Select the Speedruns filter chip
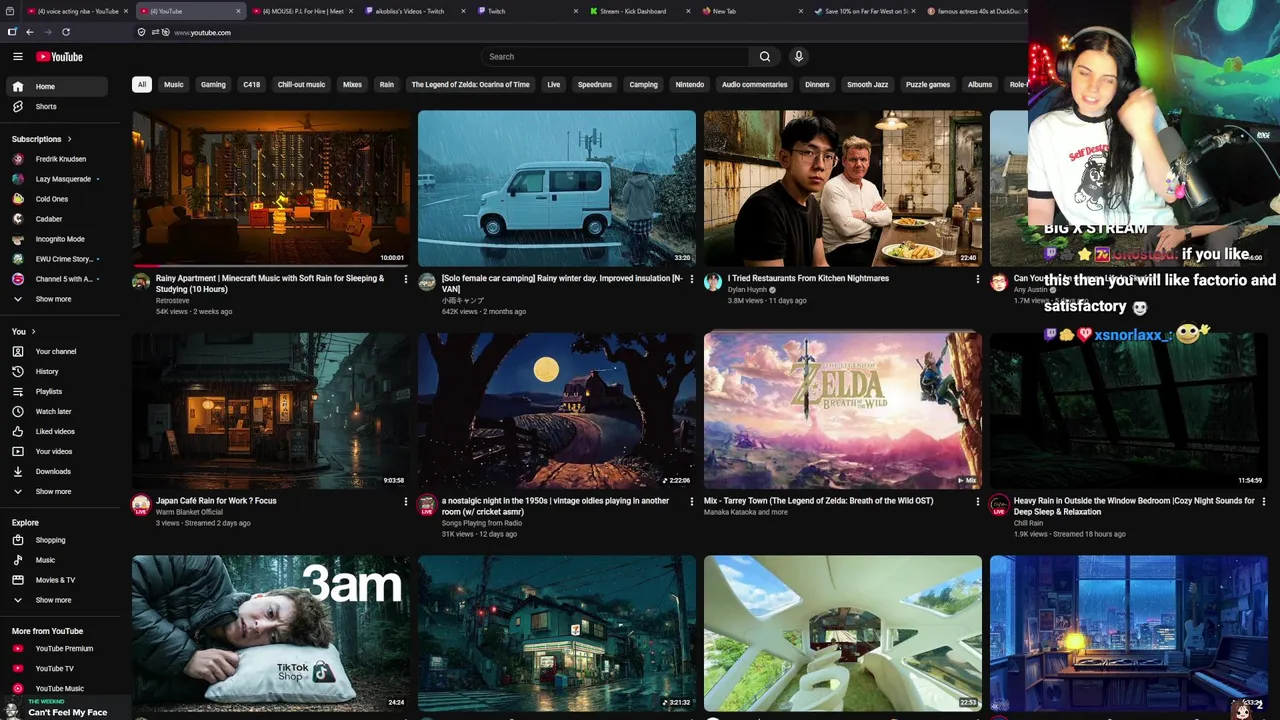The width and height of the screenshot is (1280, 720). (594, 85)
